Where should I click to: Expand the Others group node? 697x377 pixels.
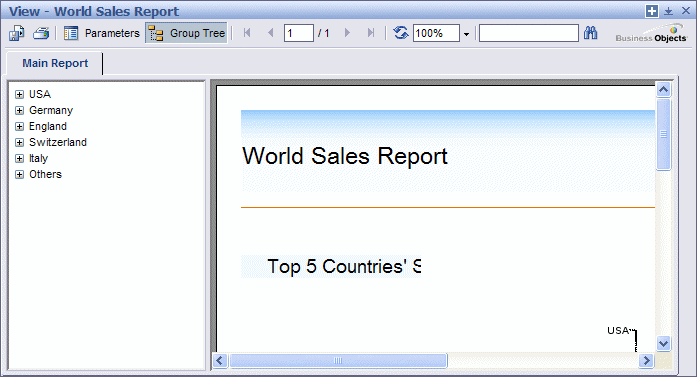(x=19, y=174)
